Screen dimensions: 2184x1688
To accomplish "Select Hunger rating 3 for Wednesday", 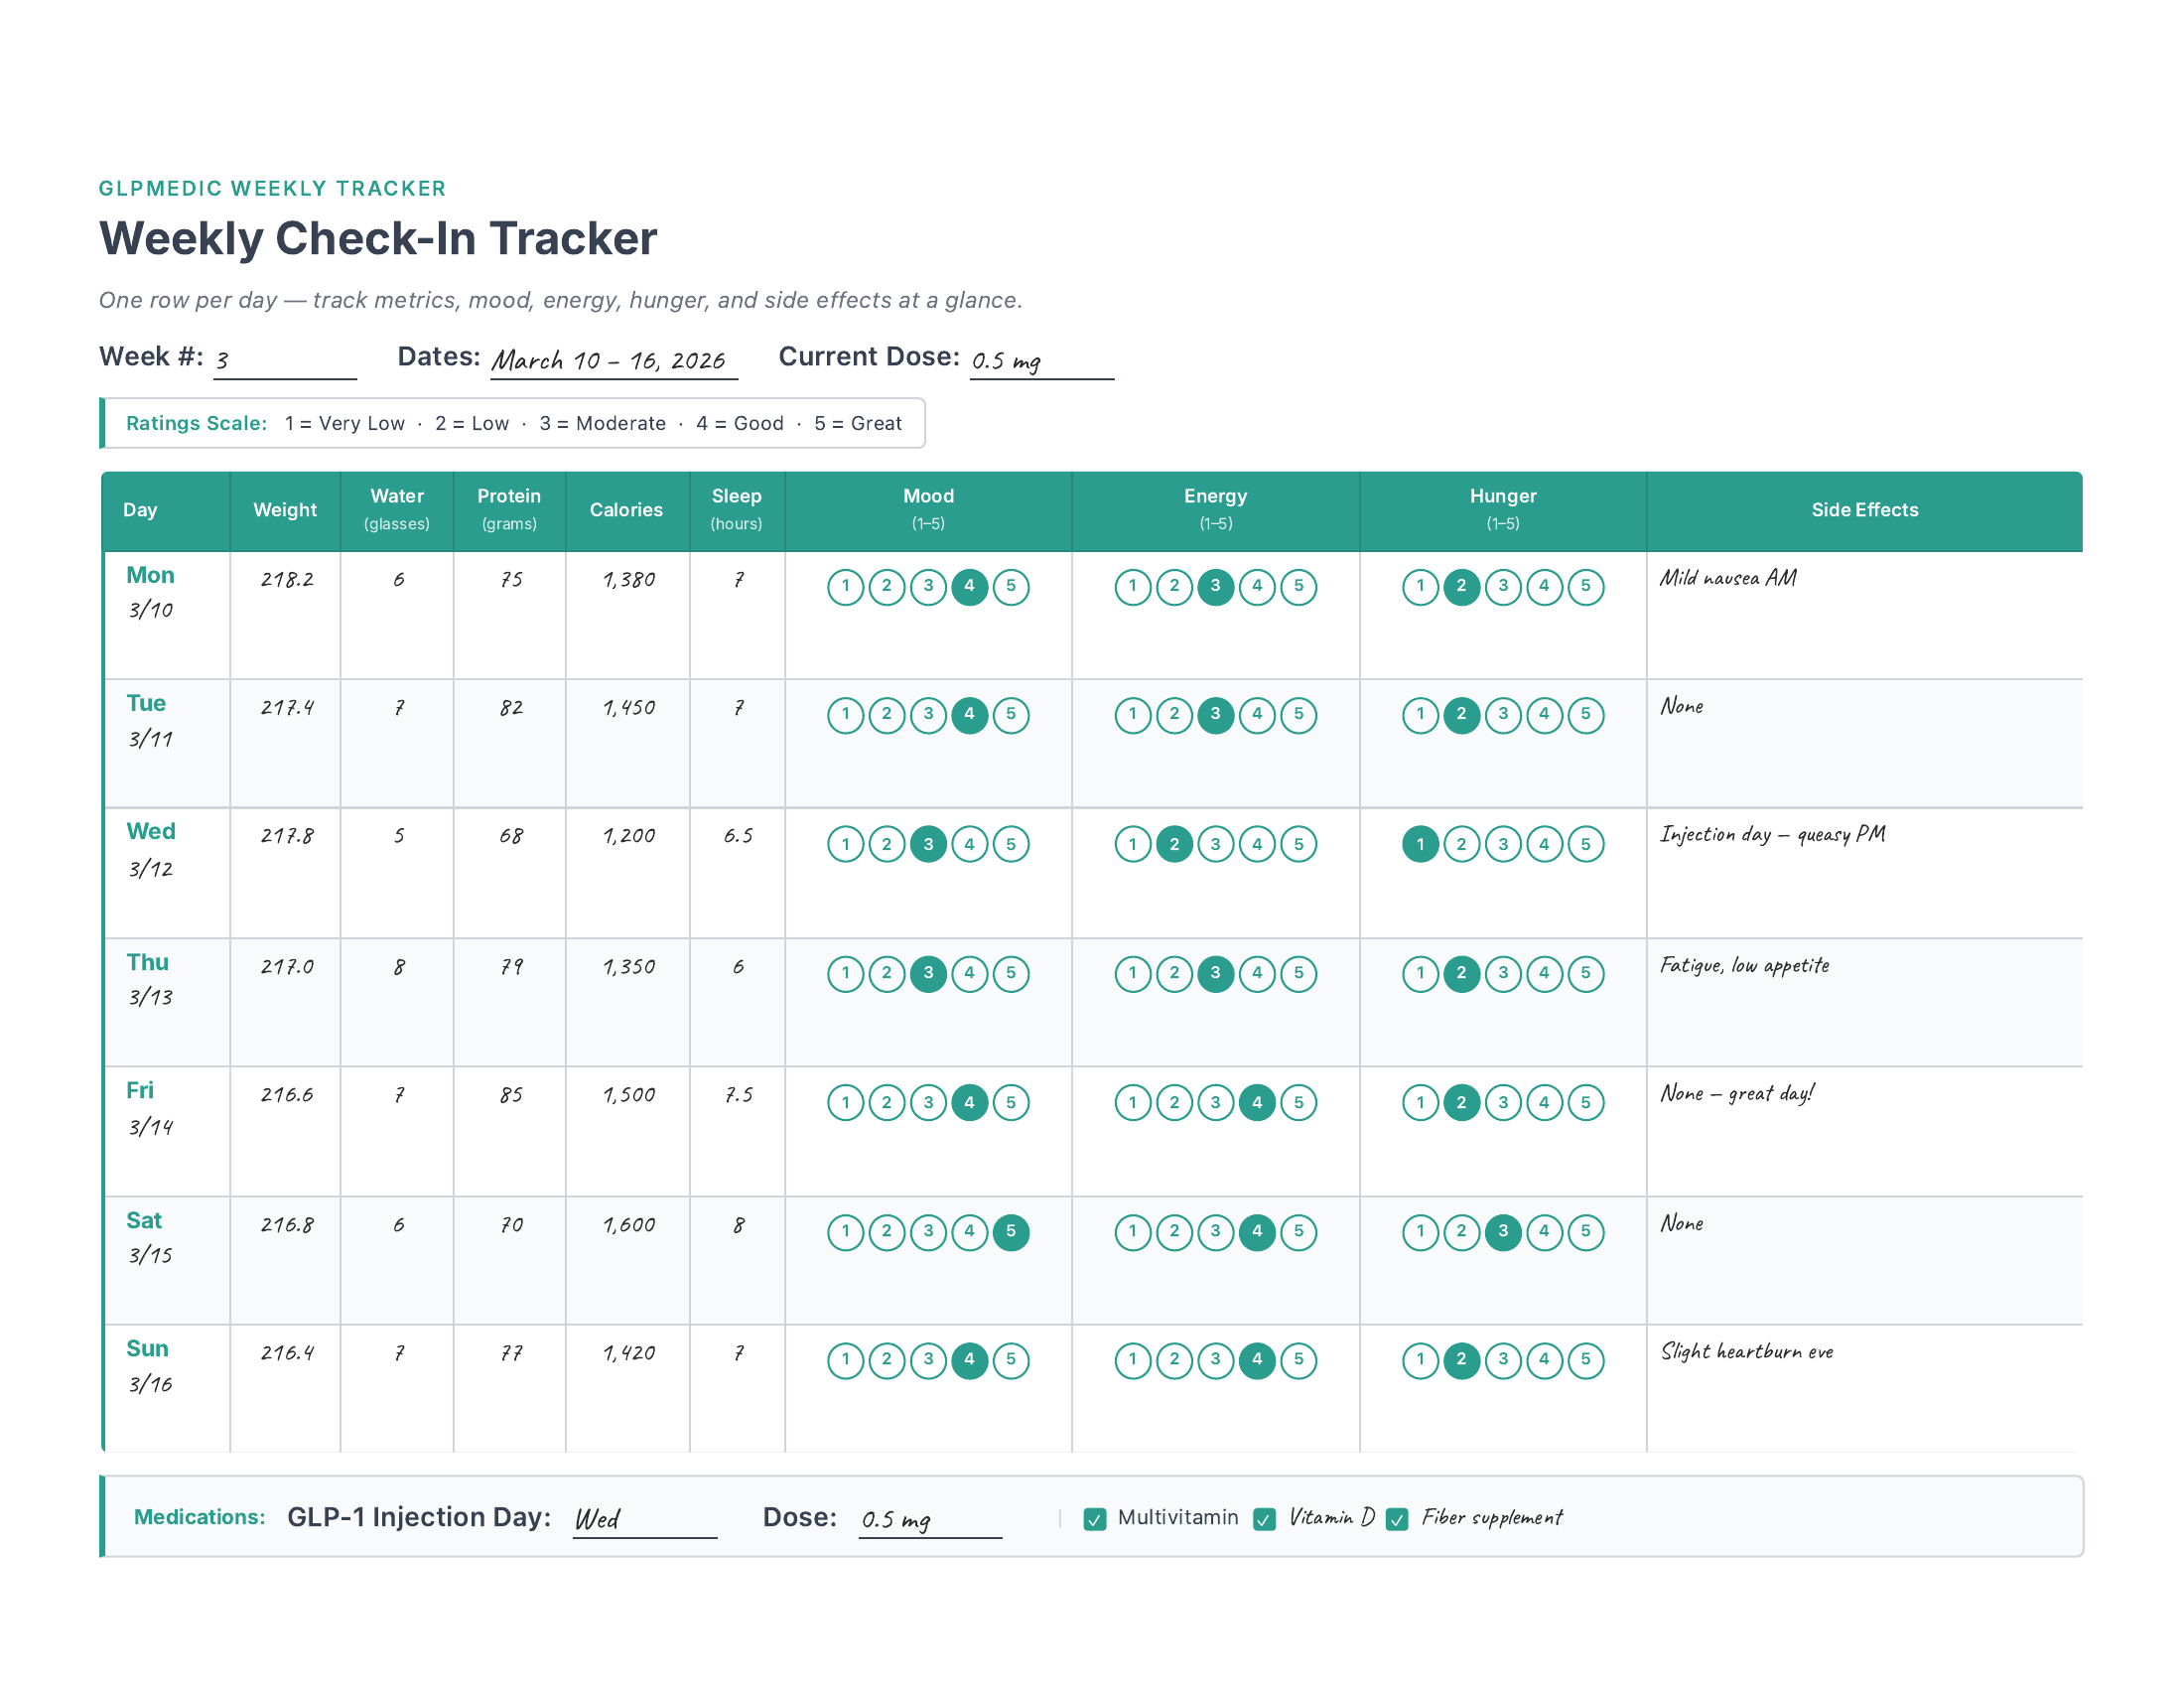I will pyautogui.click(x=1503, y=844).
